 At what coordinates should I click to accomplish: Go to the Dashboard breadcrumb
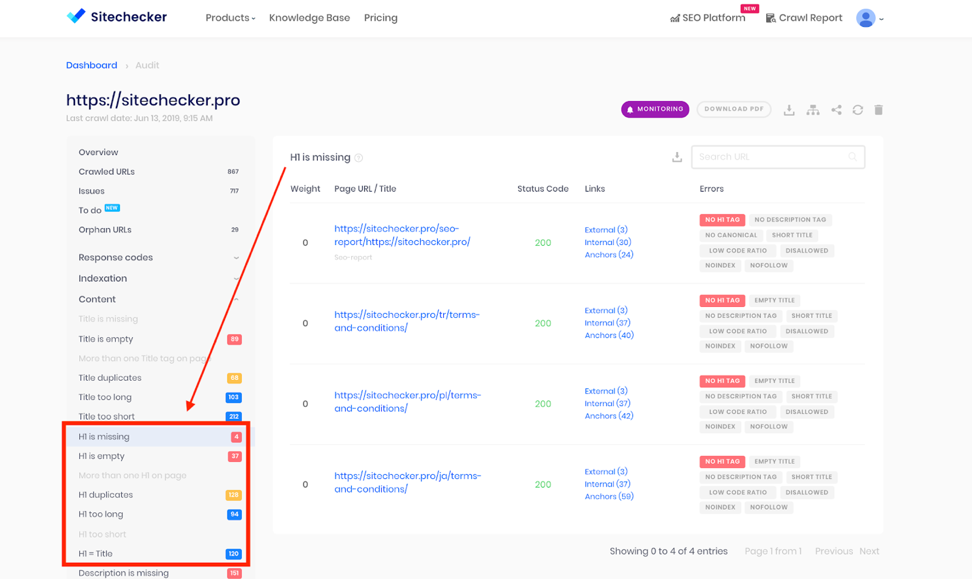pos(92,65)
